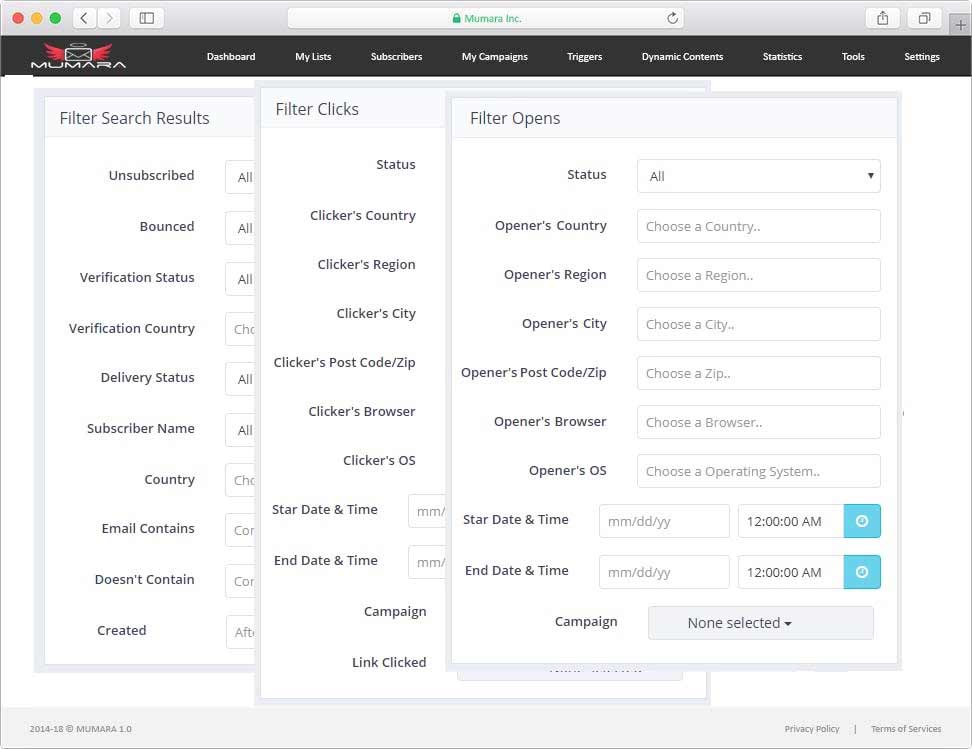
Task: Click the browser share icon
Action: (x=882, y=18)
